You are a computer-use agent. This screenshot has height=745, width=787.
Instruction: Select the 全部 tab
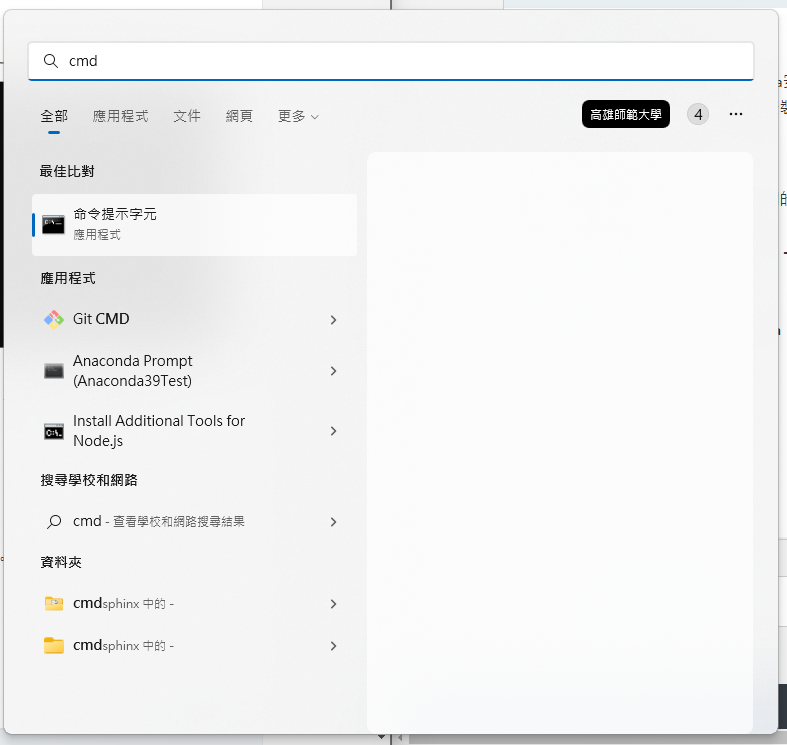pos(54,116)
